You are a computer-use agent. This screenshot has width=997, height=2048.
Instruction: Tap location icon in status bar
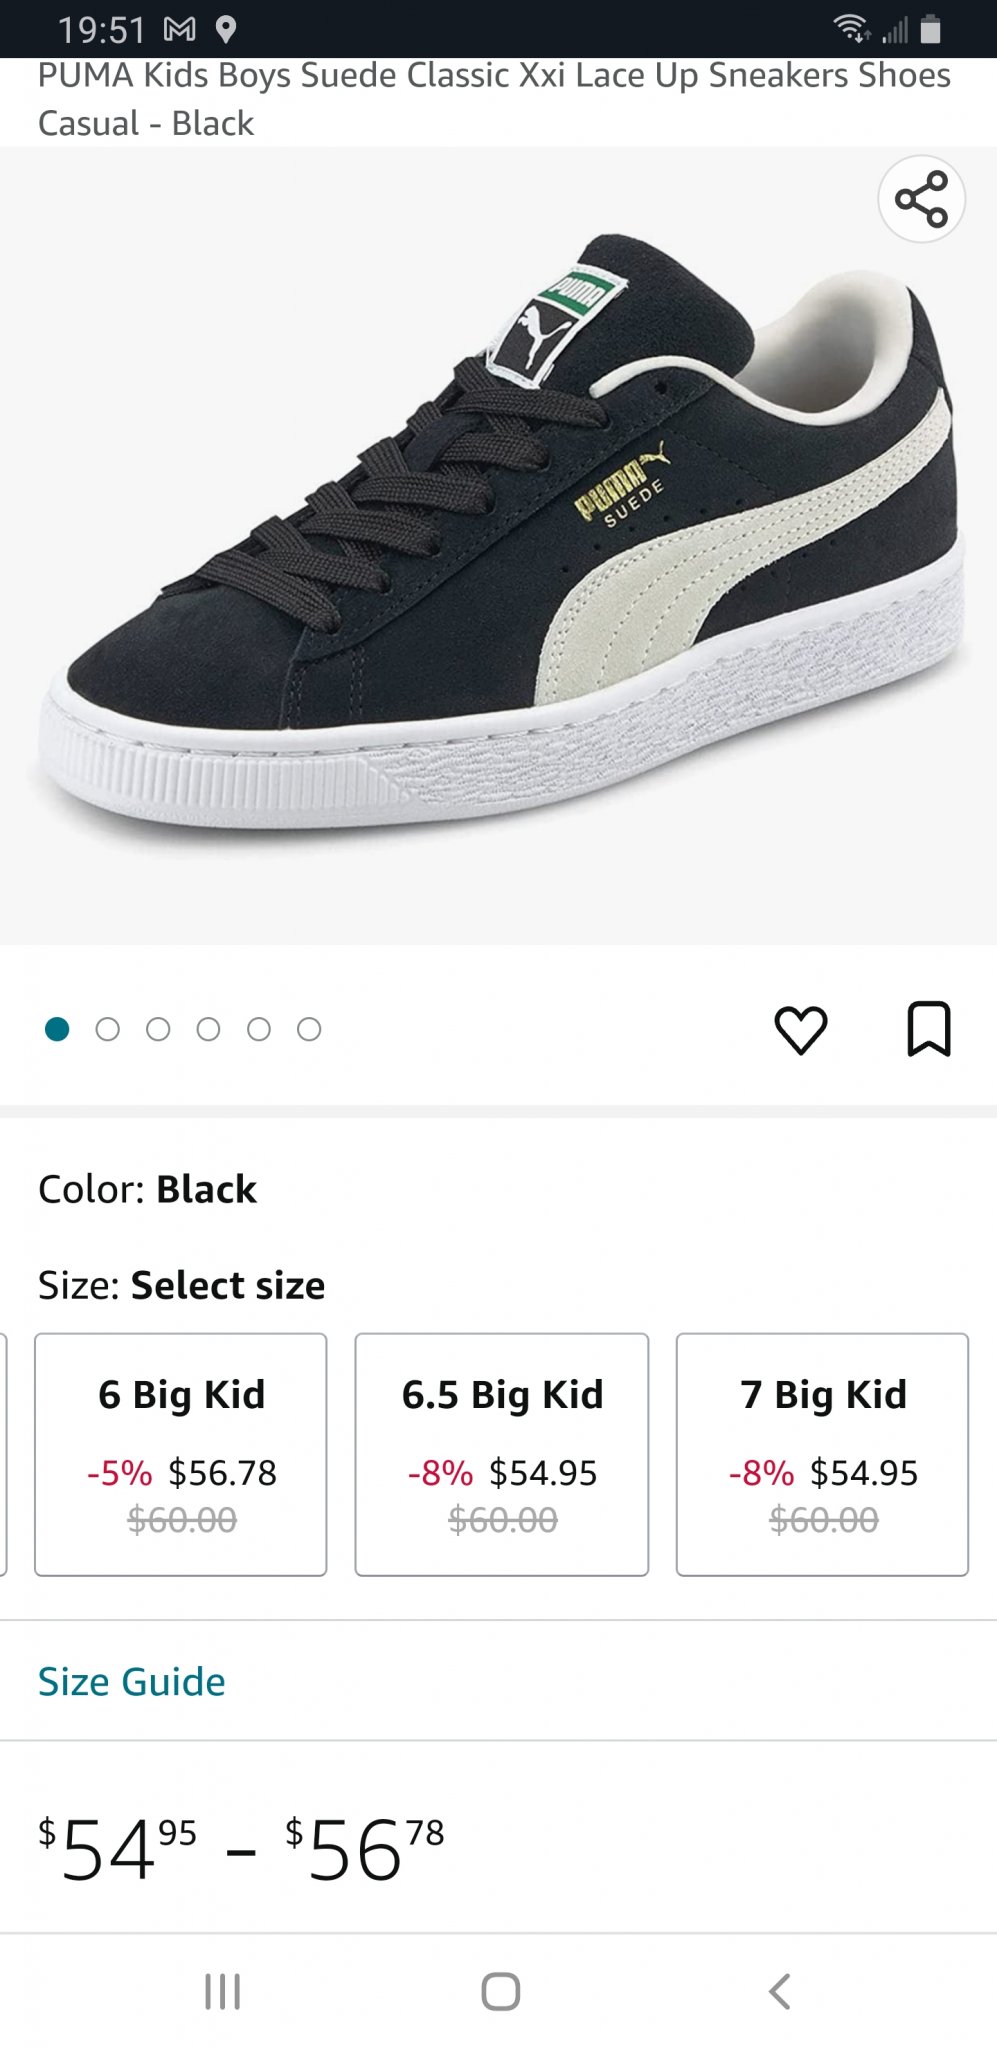point(226,30)
